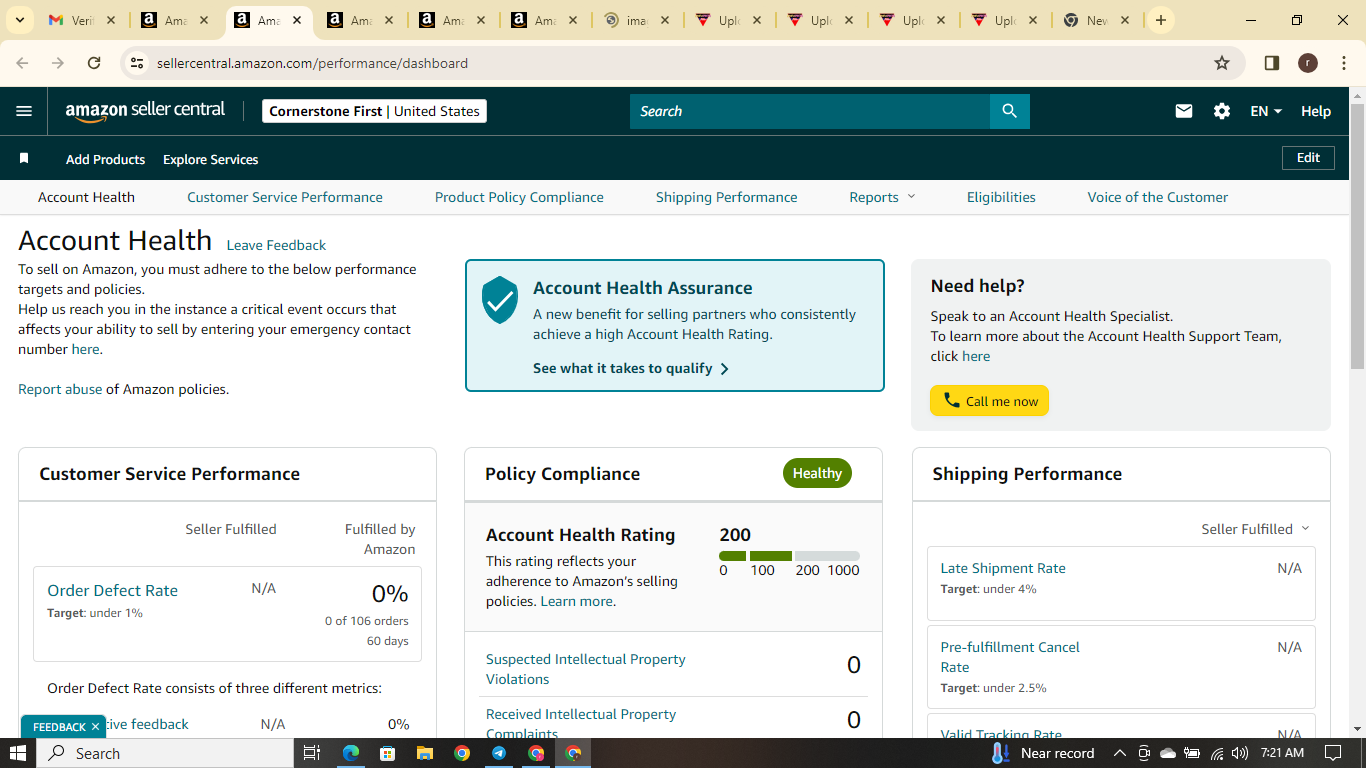This screenshot has height=768, width=1366.
Task: Click the Seller Central search field
Action: 810,111
